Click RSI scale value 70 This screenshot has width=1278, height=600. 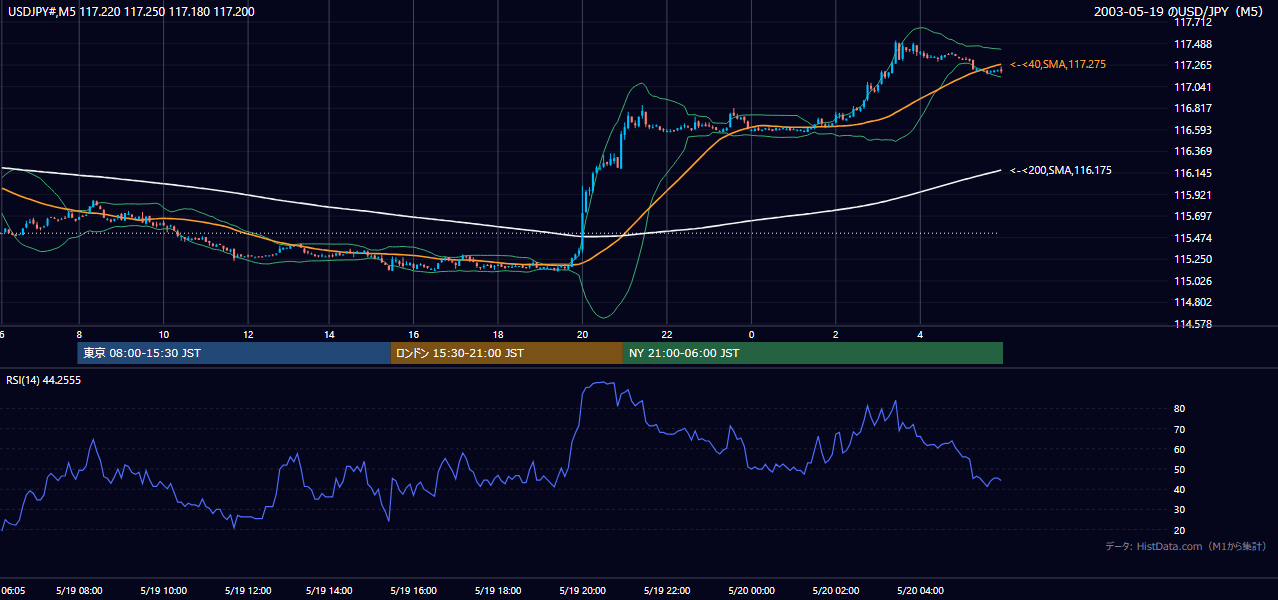[1180, 429]
